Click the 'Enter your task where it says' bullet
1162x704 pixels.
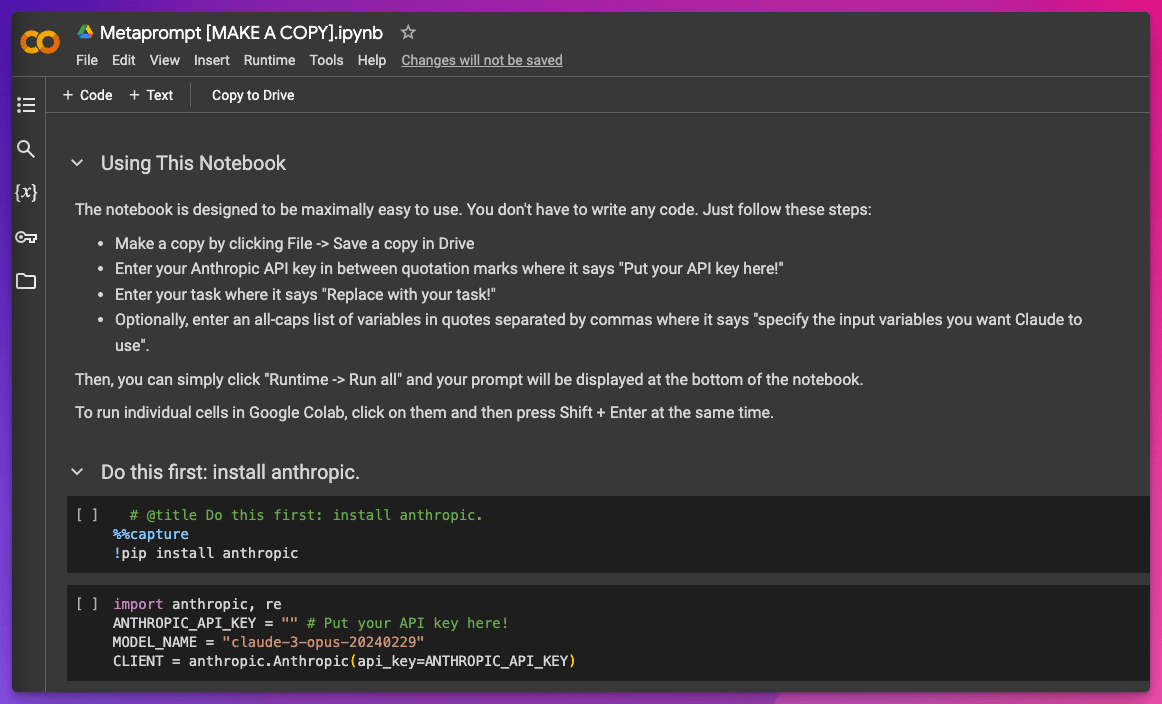(305, 294)
